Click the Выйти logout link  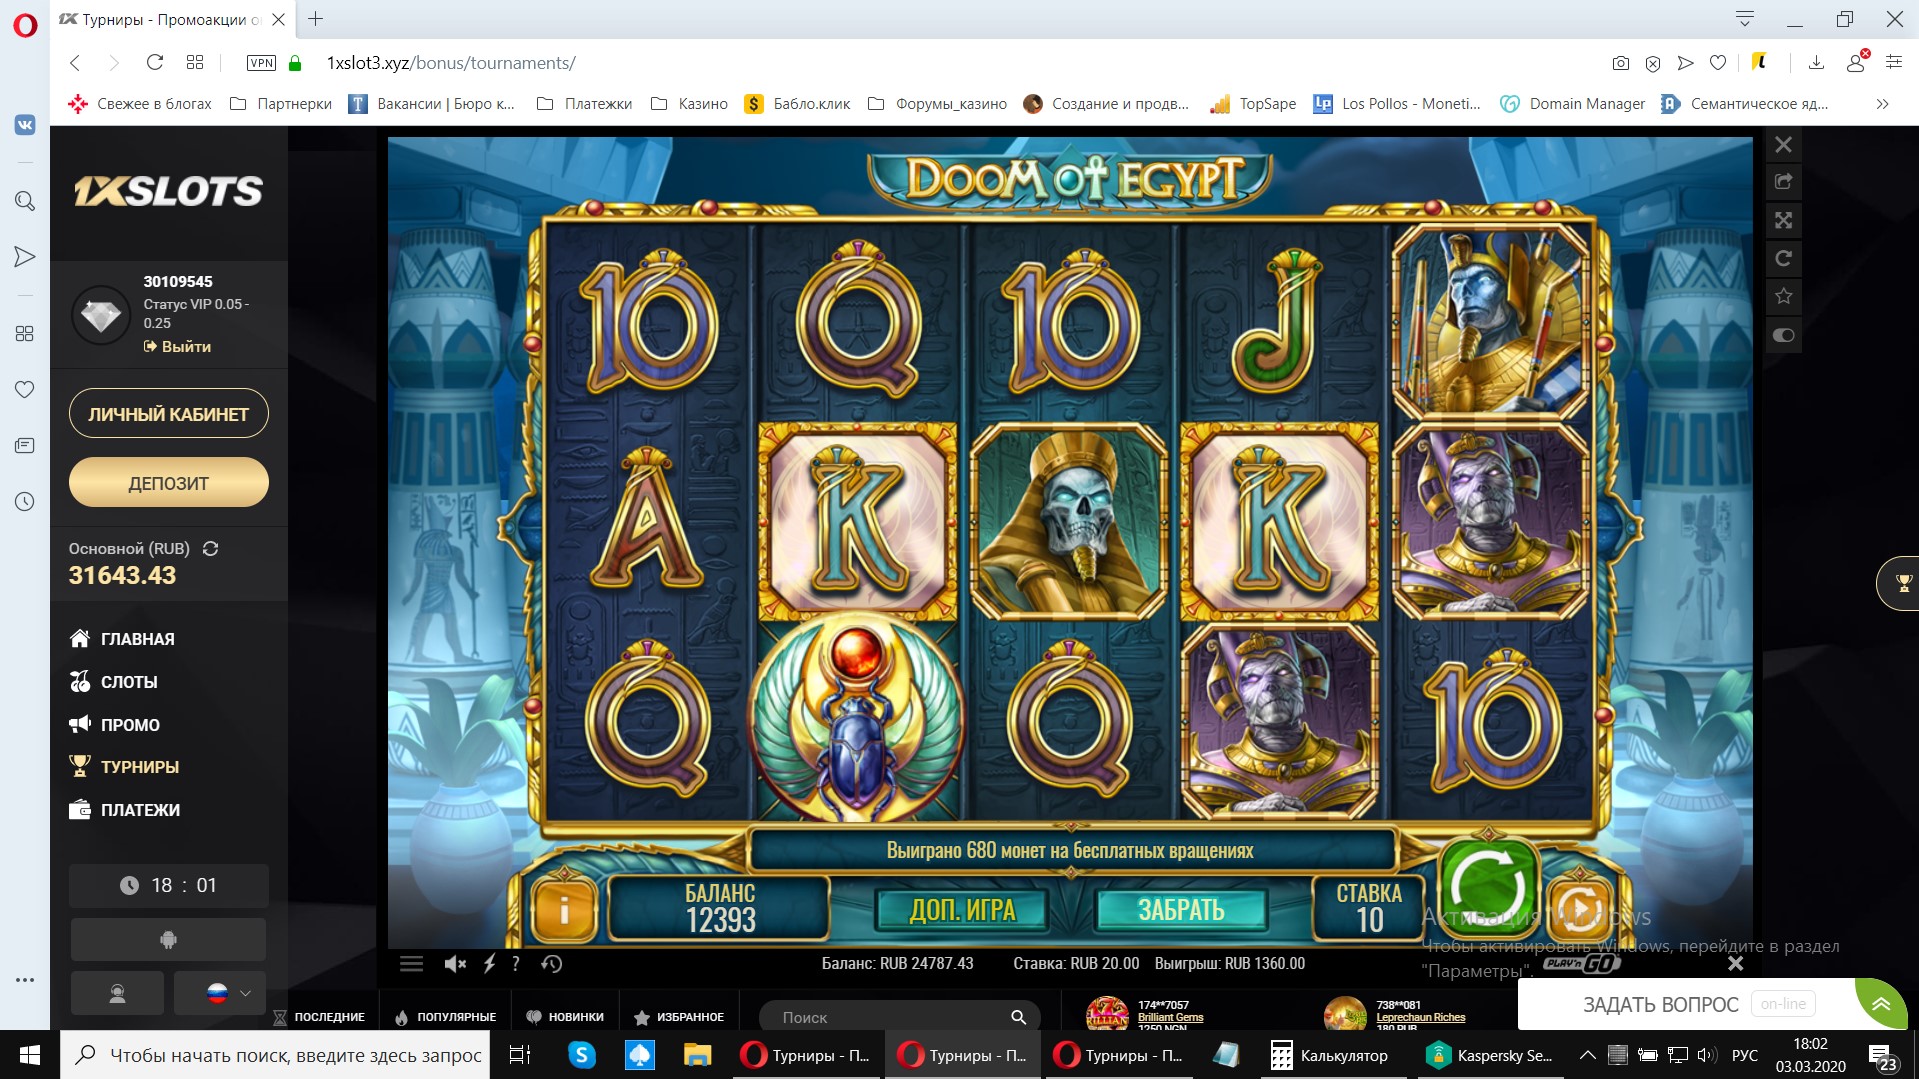click(x=177, y=346)
